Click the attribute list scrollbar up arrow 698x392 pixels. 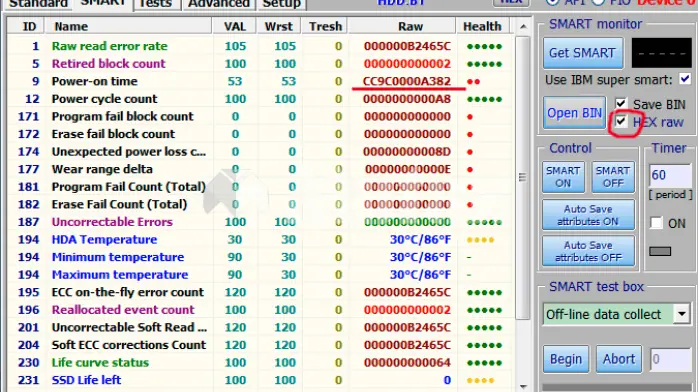coord(524,27)
